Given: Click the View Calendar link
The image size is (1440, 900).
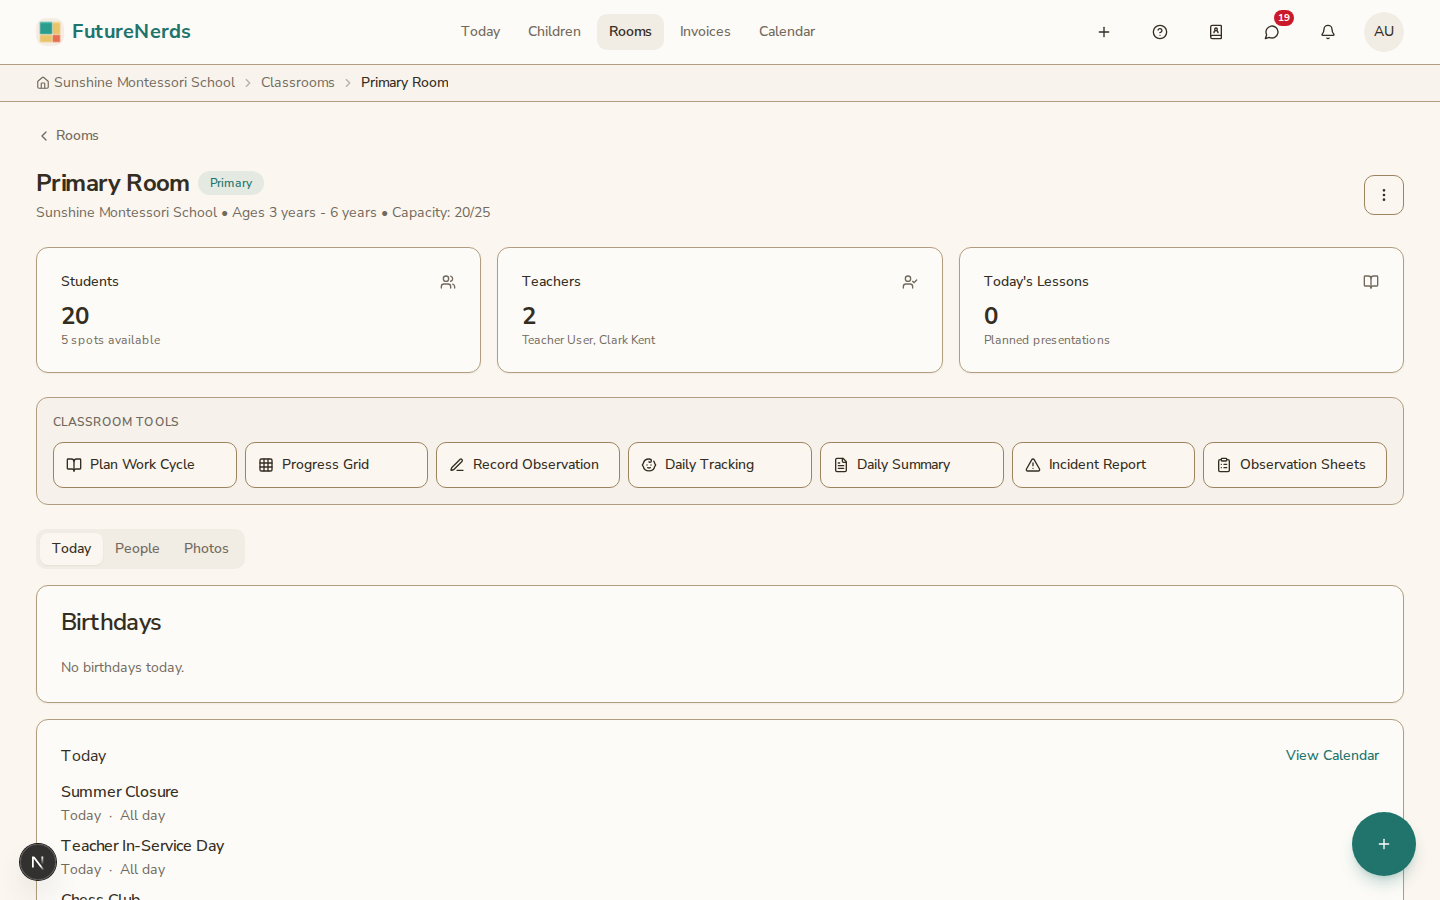Looking at the screenshot, I should tap(1332, 756).
